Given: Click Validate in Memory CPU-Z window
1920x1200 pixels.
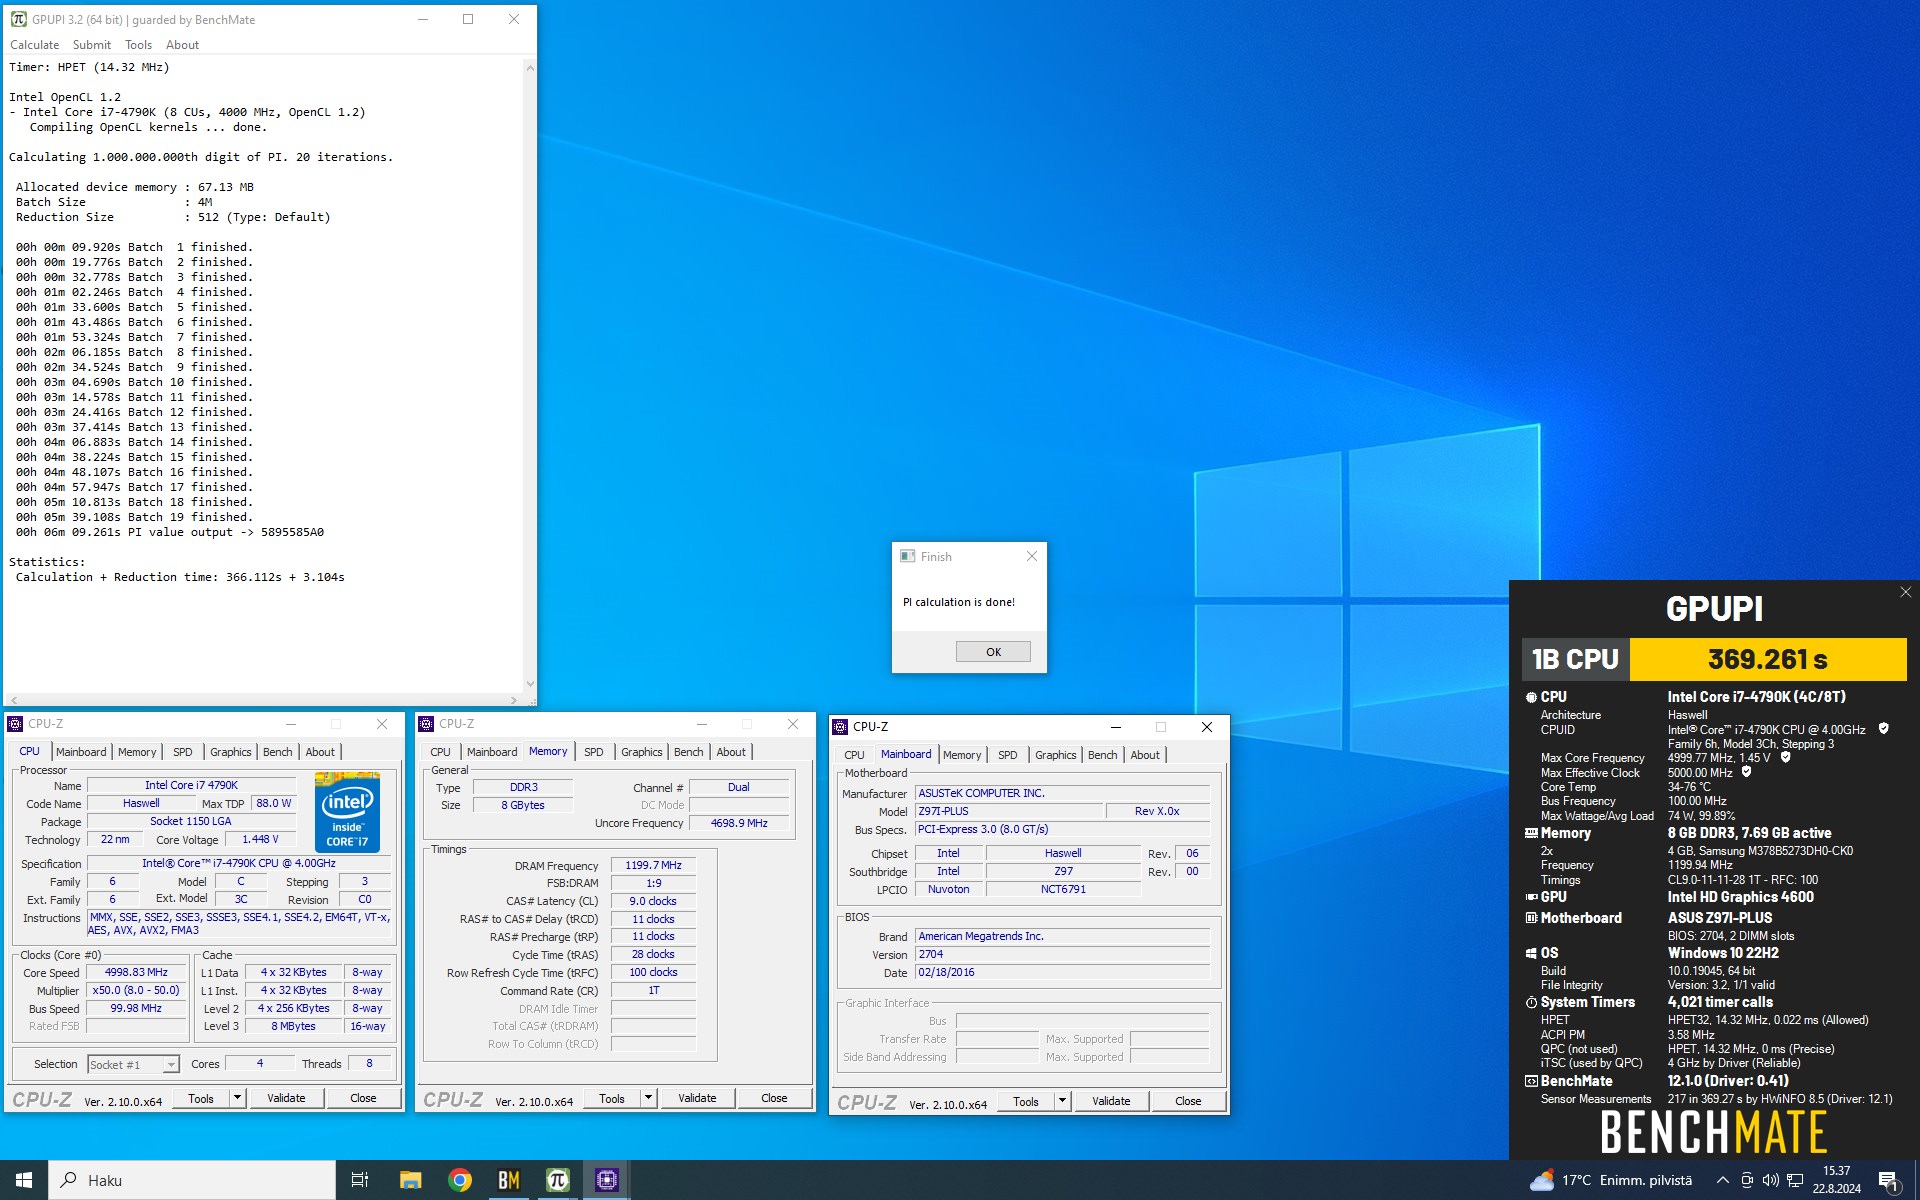Looking at the screenshot, I should tap(697, 1098).
